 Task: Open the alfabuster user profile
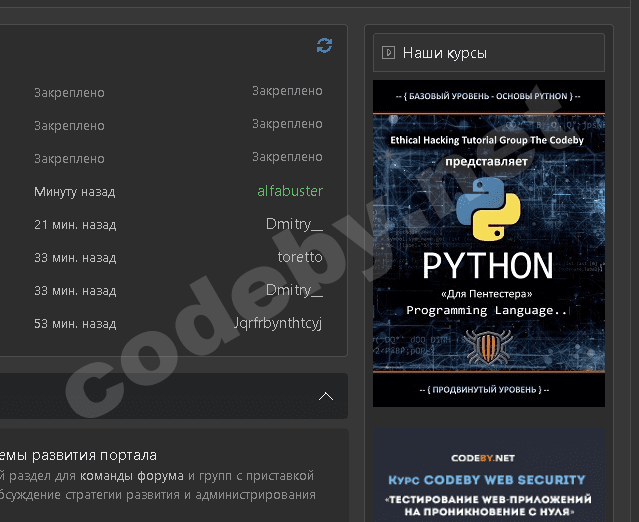point(290,191)
